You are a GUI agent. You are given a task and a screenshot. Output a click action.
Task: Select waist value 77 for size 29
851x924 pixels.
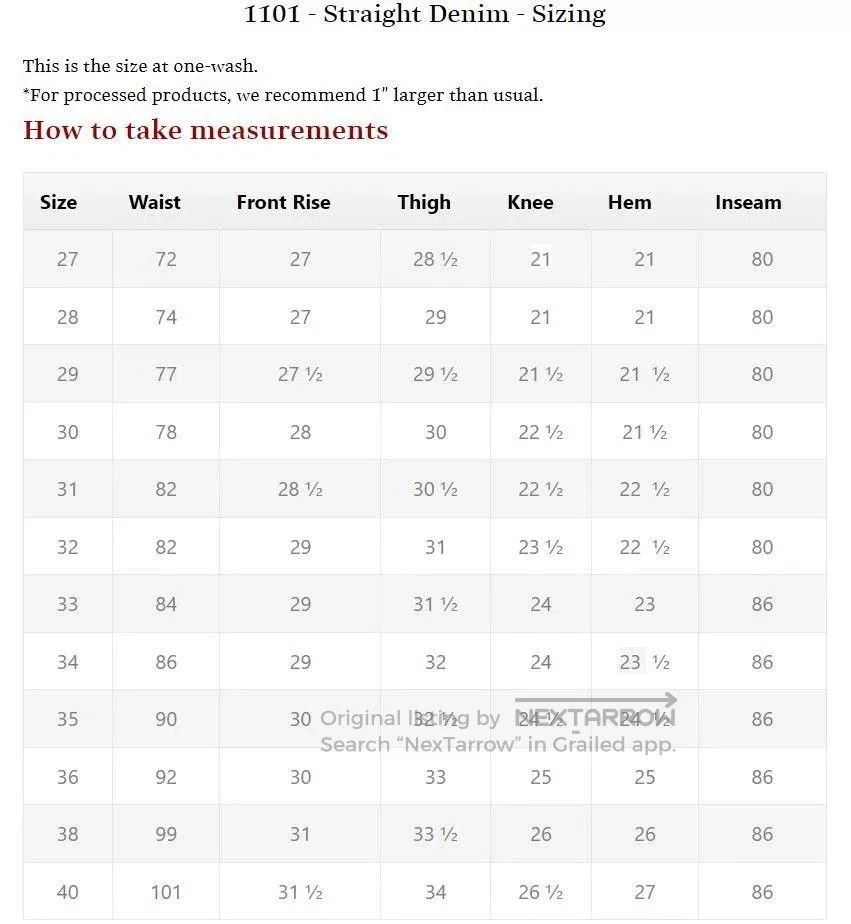click(166, 374)
